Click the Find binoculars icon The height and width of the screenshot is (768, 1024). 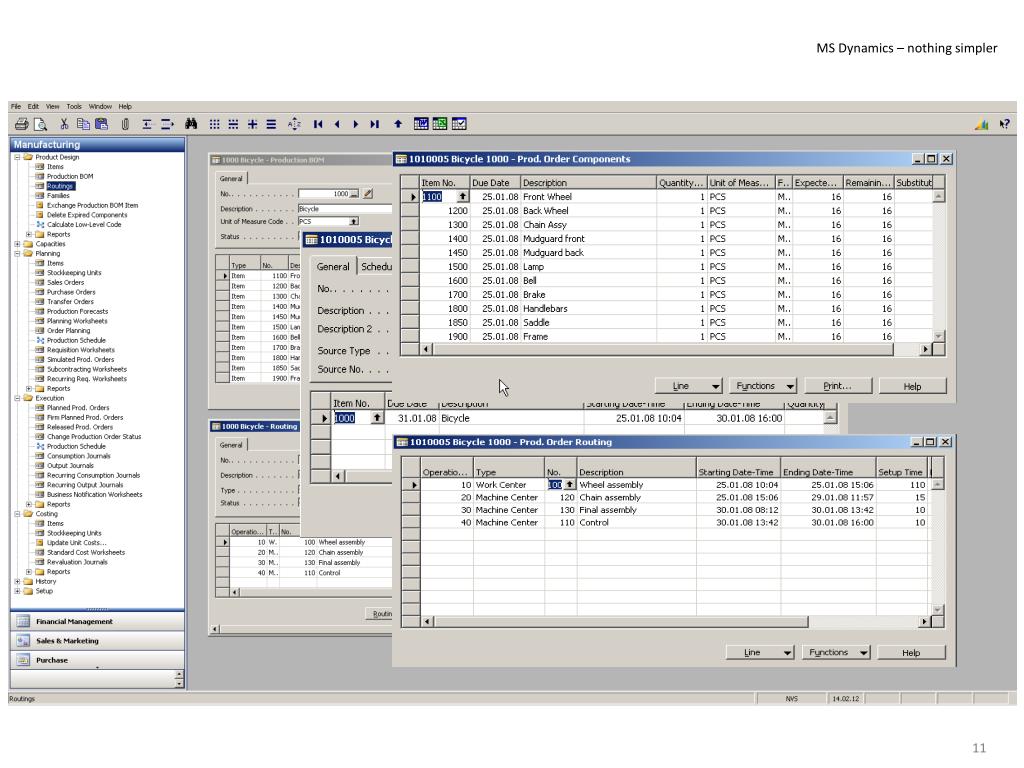tap(192, 124)
